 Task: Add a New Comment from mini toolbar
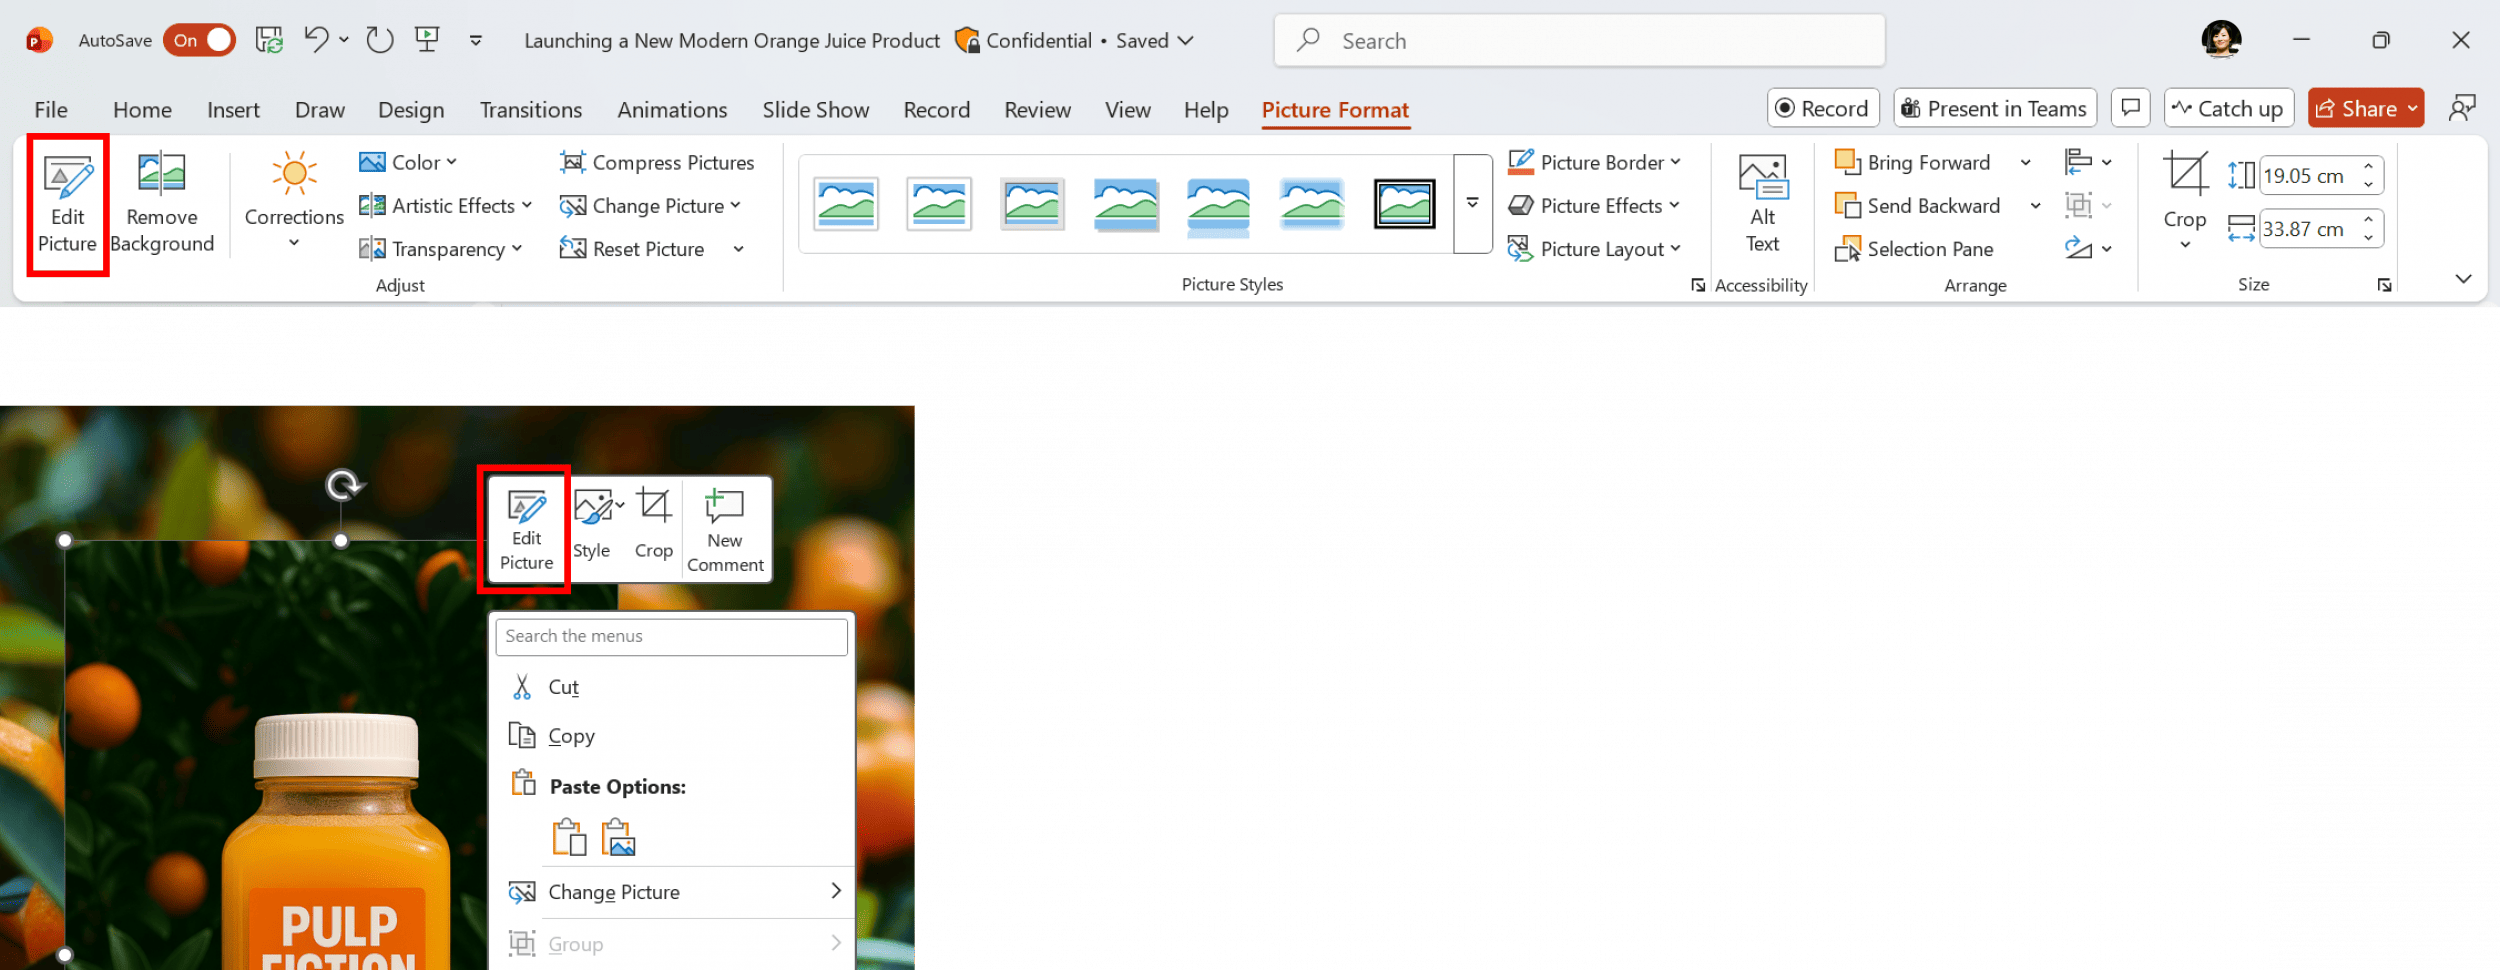pos(725,530)
